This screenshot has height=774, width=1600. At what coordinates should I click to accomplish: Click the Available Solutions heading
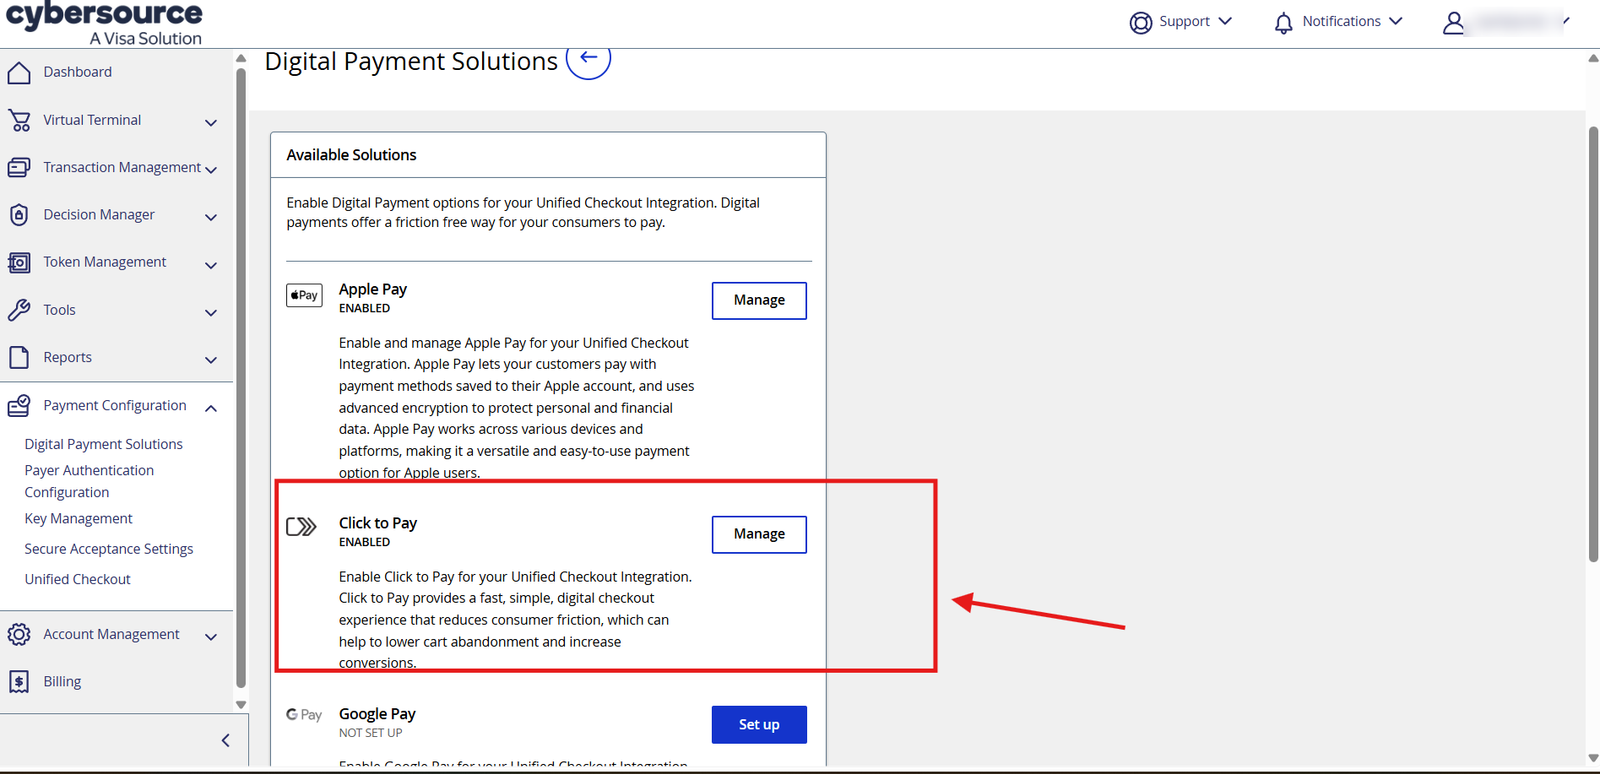tap(351, 155)
